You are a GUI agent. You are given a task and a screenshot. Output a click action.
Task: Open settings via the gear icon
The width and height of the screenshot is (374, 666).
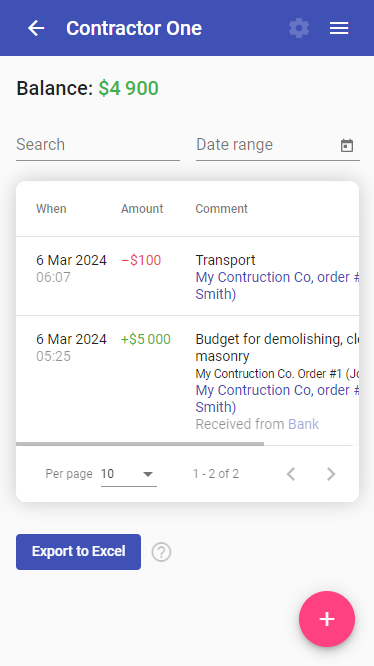(299, 28)
